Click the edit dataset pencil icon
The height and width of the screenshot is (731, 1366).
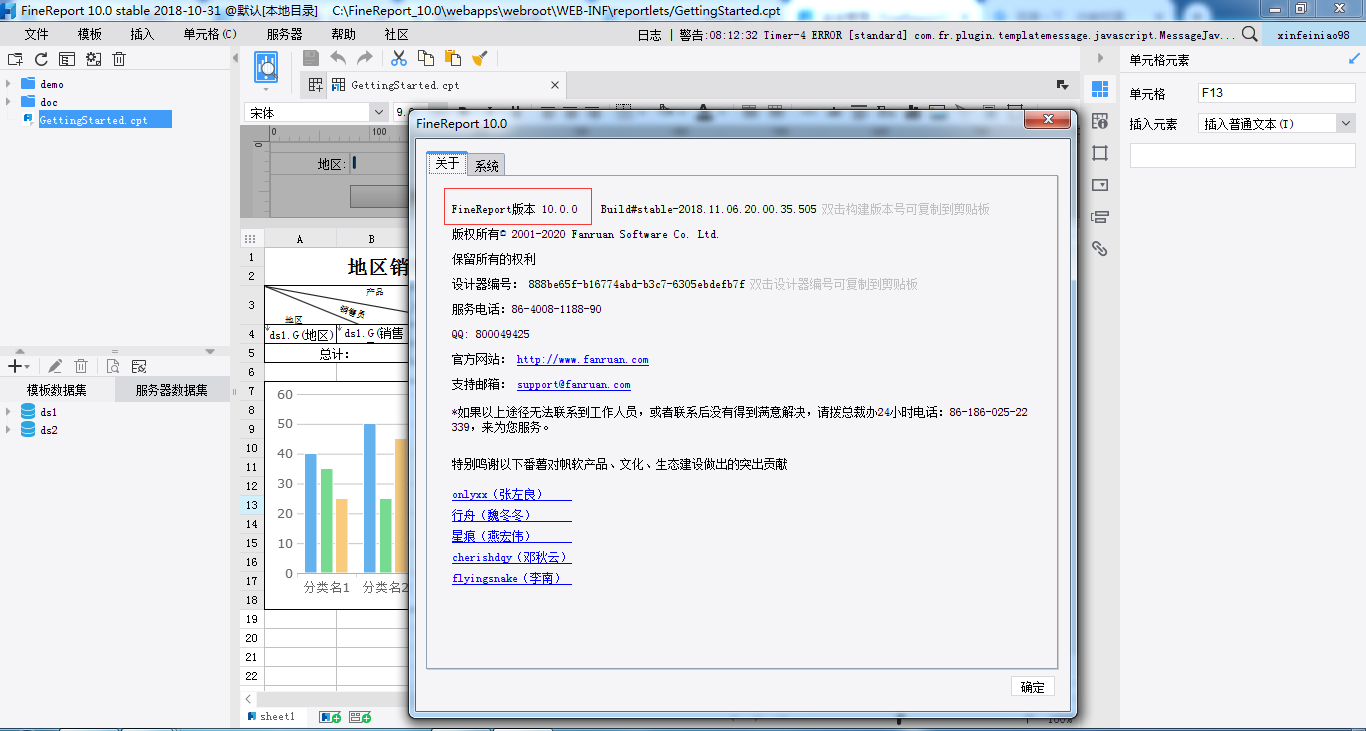[x=55, y=367]
